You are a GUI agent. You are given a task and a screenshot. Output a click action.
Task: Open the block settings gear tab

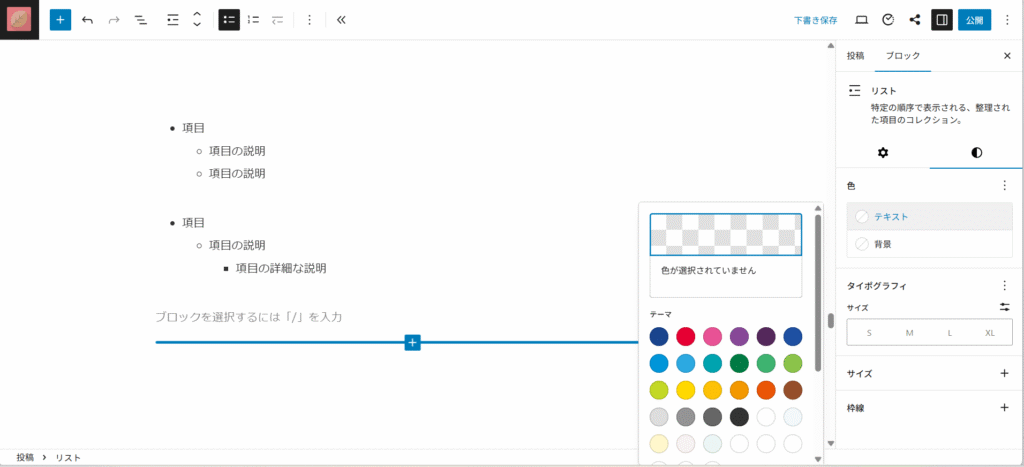pos(882,152)
